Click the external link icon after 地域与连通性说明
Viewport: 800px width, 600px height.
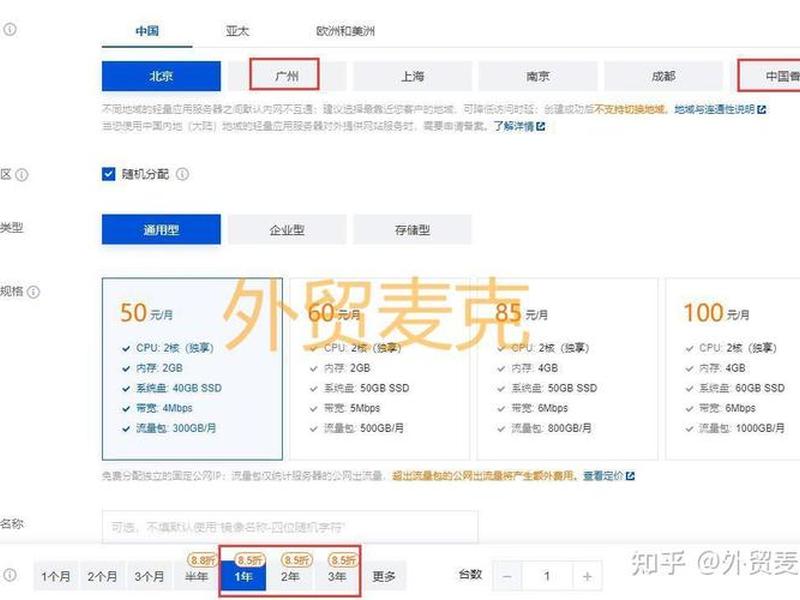pos(761,109)
